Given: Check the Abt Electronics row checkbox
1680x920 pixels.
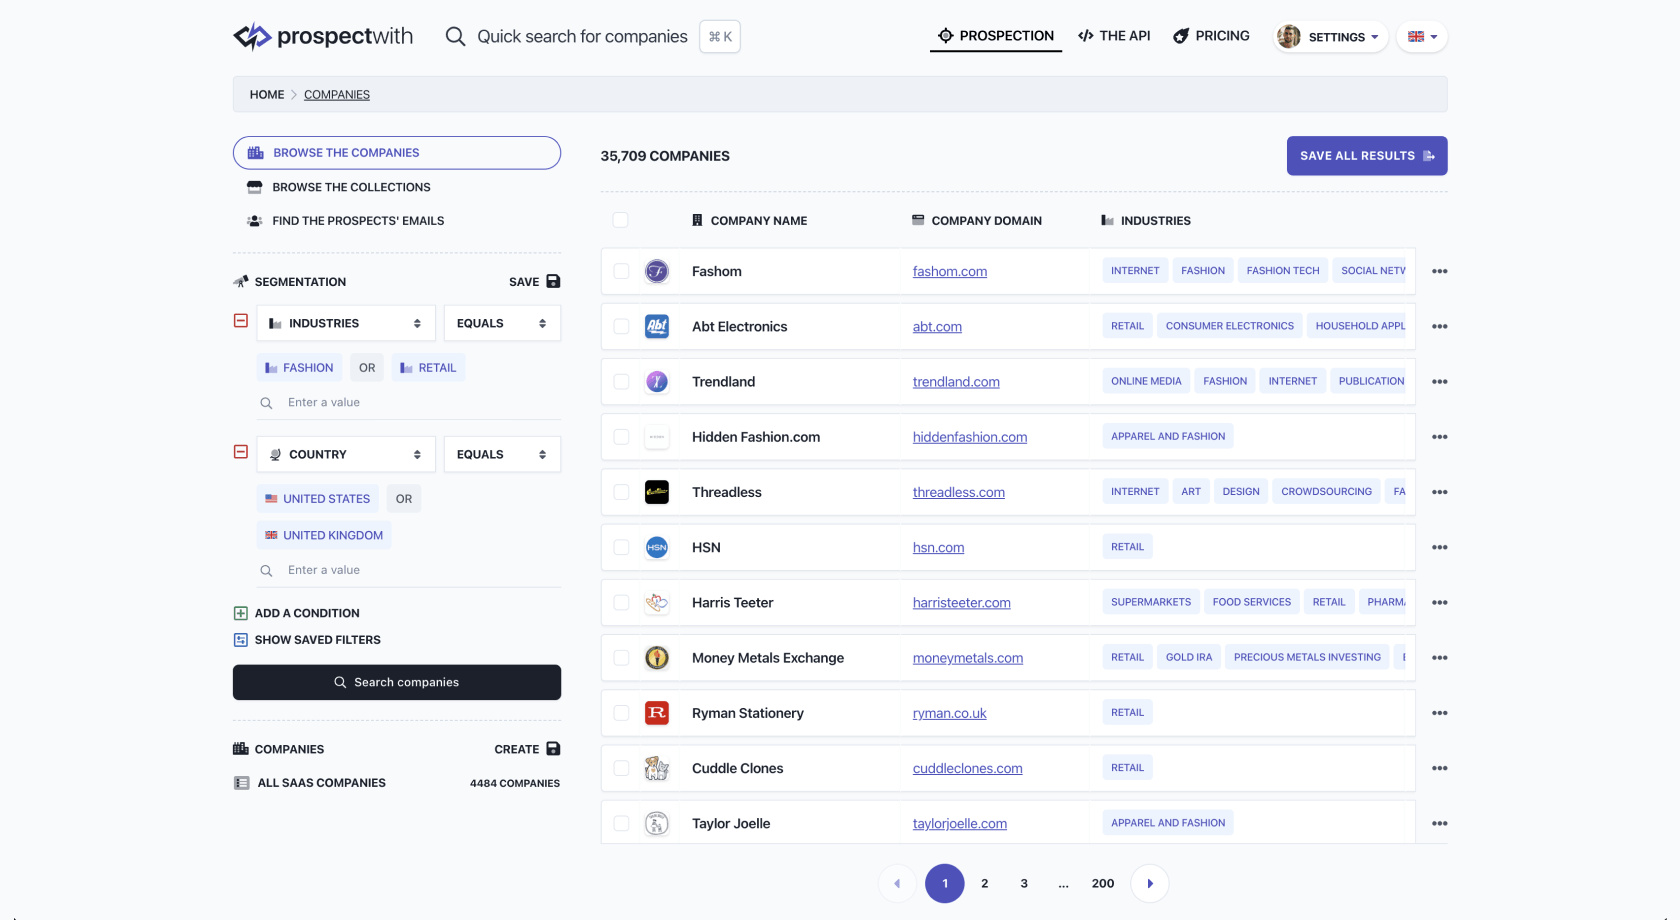Looking at the screenshot, I should (621, 326).
